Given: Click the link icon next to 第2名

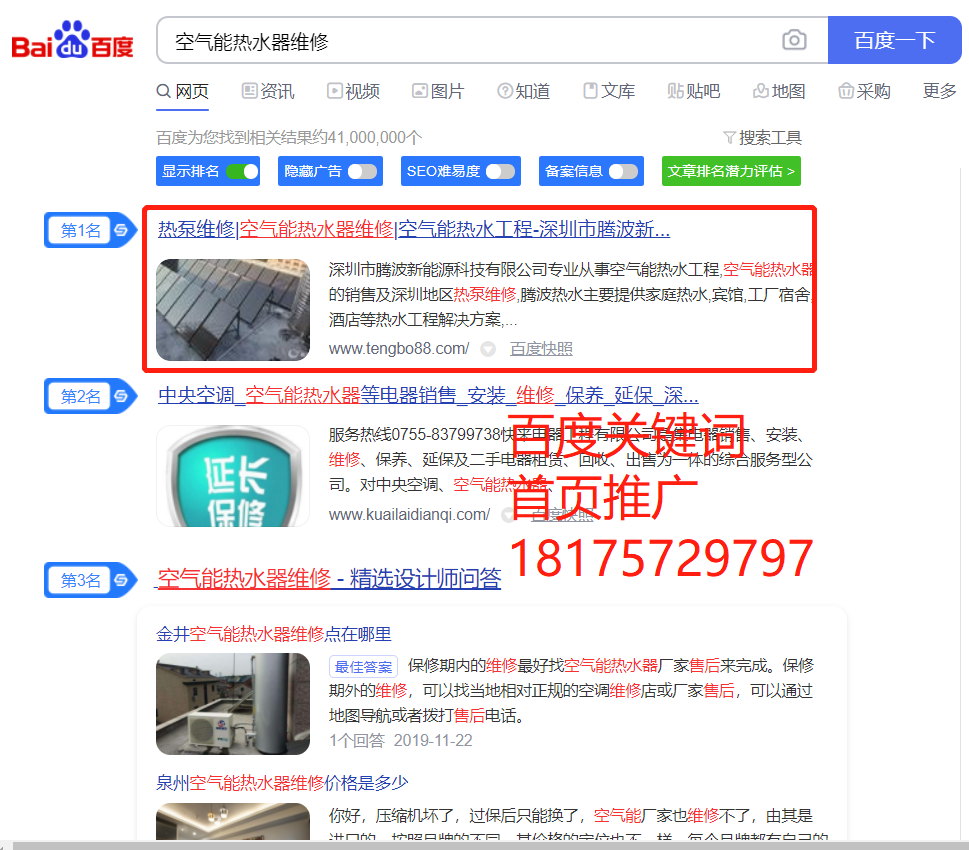Looking at the screenshot, I should point(121,396).
